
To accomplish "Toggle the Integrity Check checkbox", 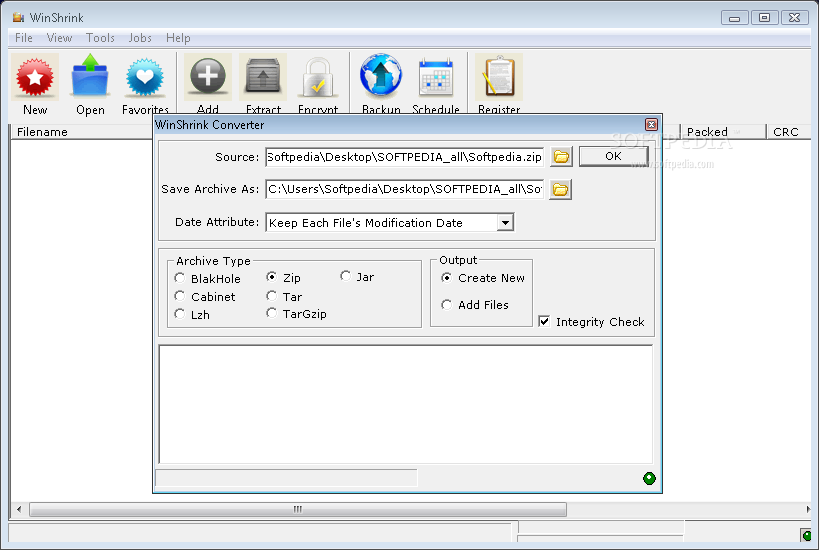I will point(544,321).
